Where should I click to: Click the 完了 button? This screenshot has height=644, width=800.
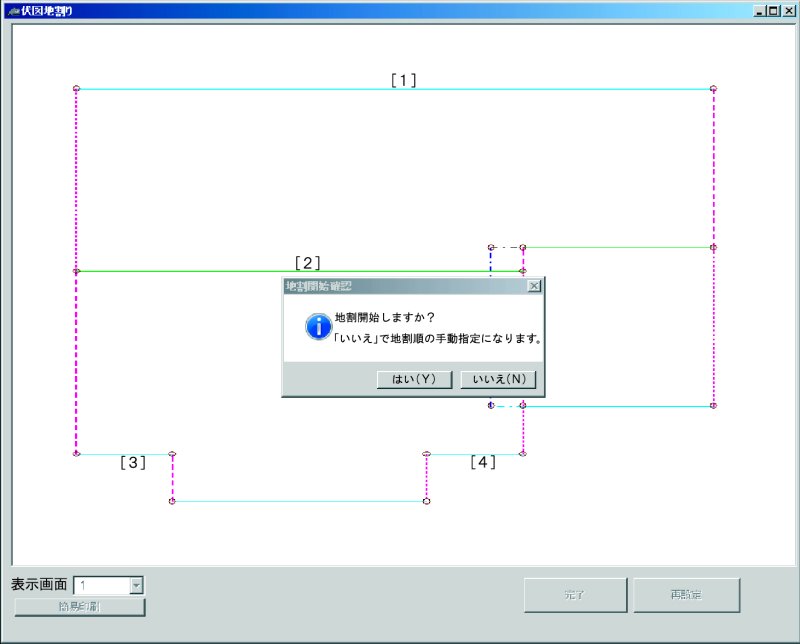click(575, 595)
